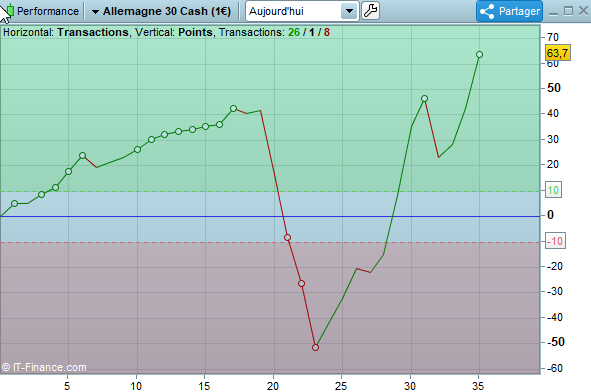Click the peak marker at transaction 17
The height and width of the screenshot is (392, 591).
click(x=233, y=109)
